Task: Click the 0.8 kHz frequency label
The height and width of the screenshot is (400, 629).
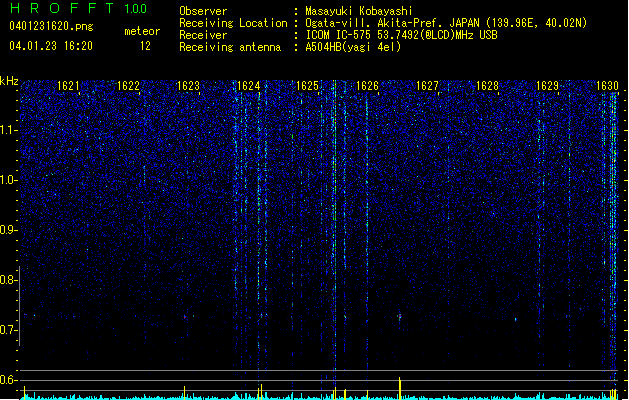Action: 8,280
